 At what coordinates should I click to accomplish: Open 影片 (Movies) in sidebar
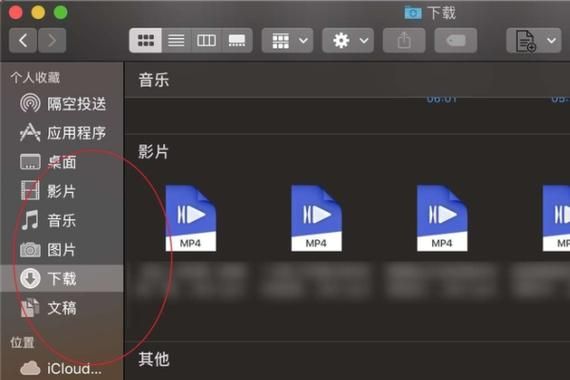pyautogui.click(x=63, y=191)
